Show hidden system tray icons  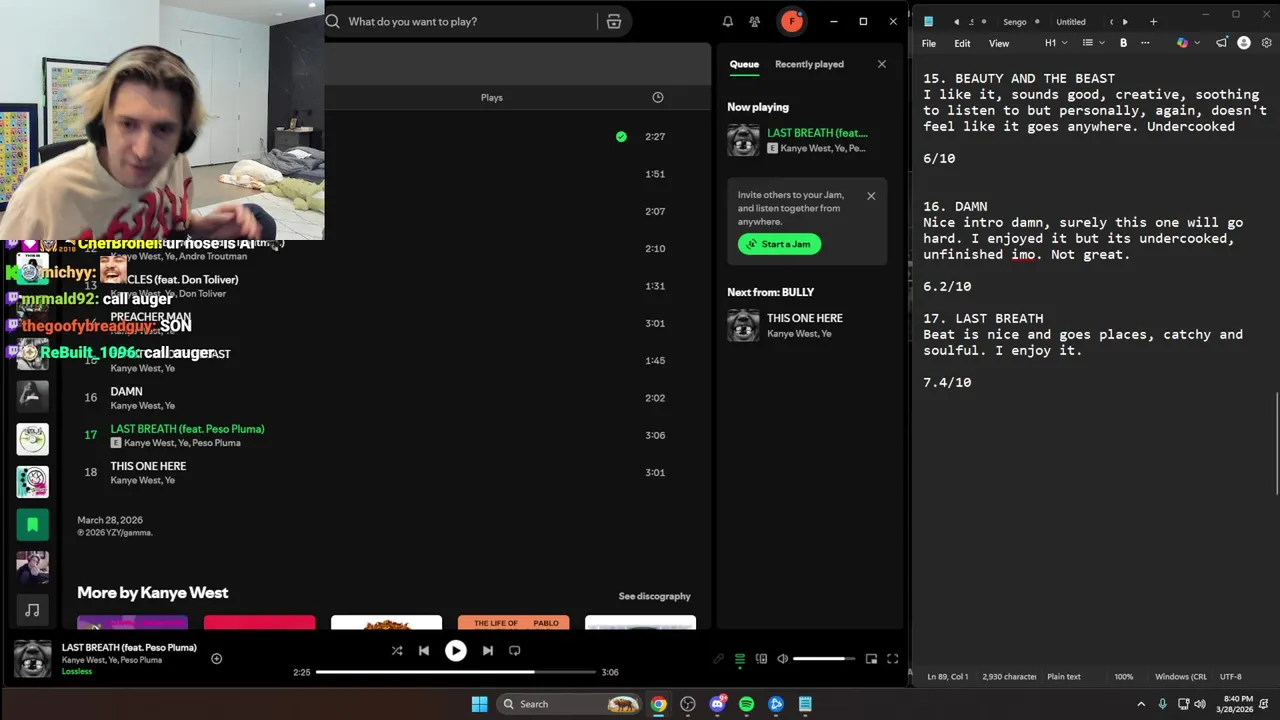pos(1140,704)
